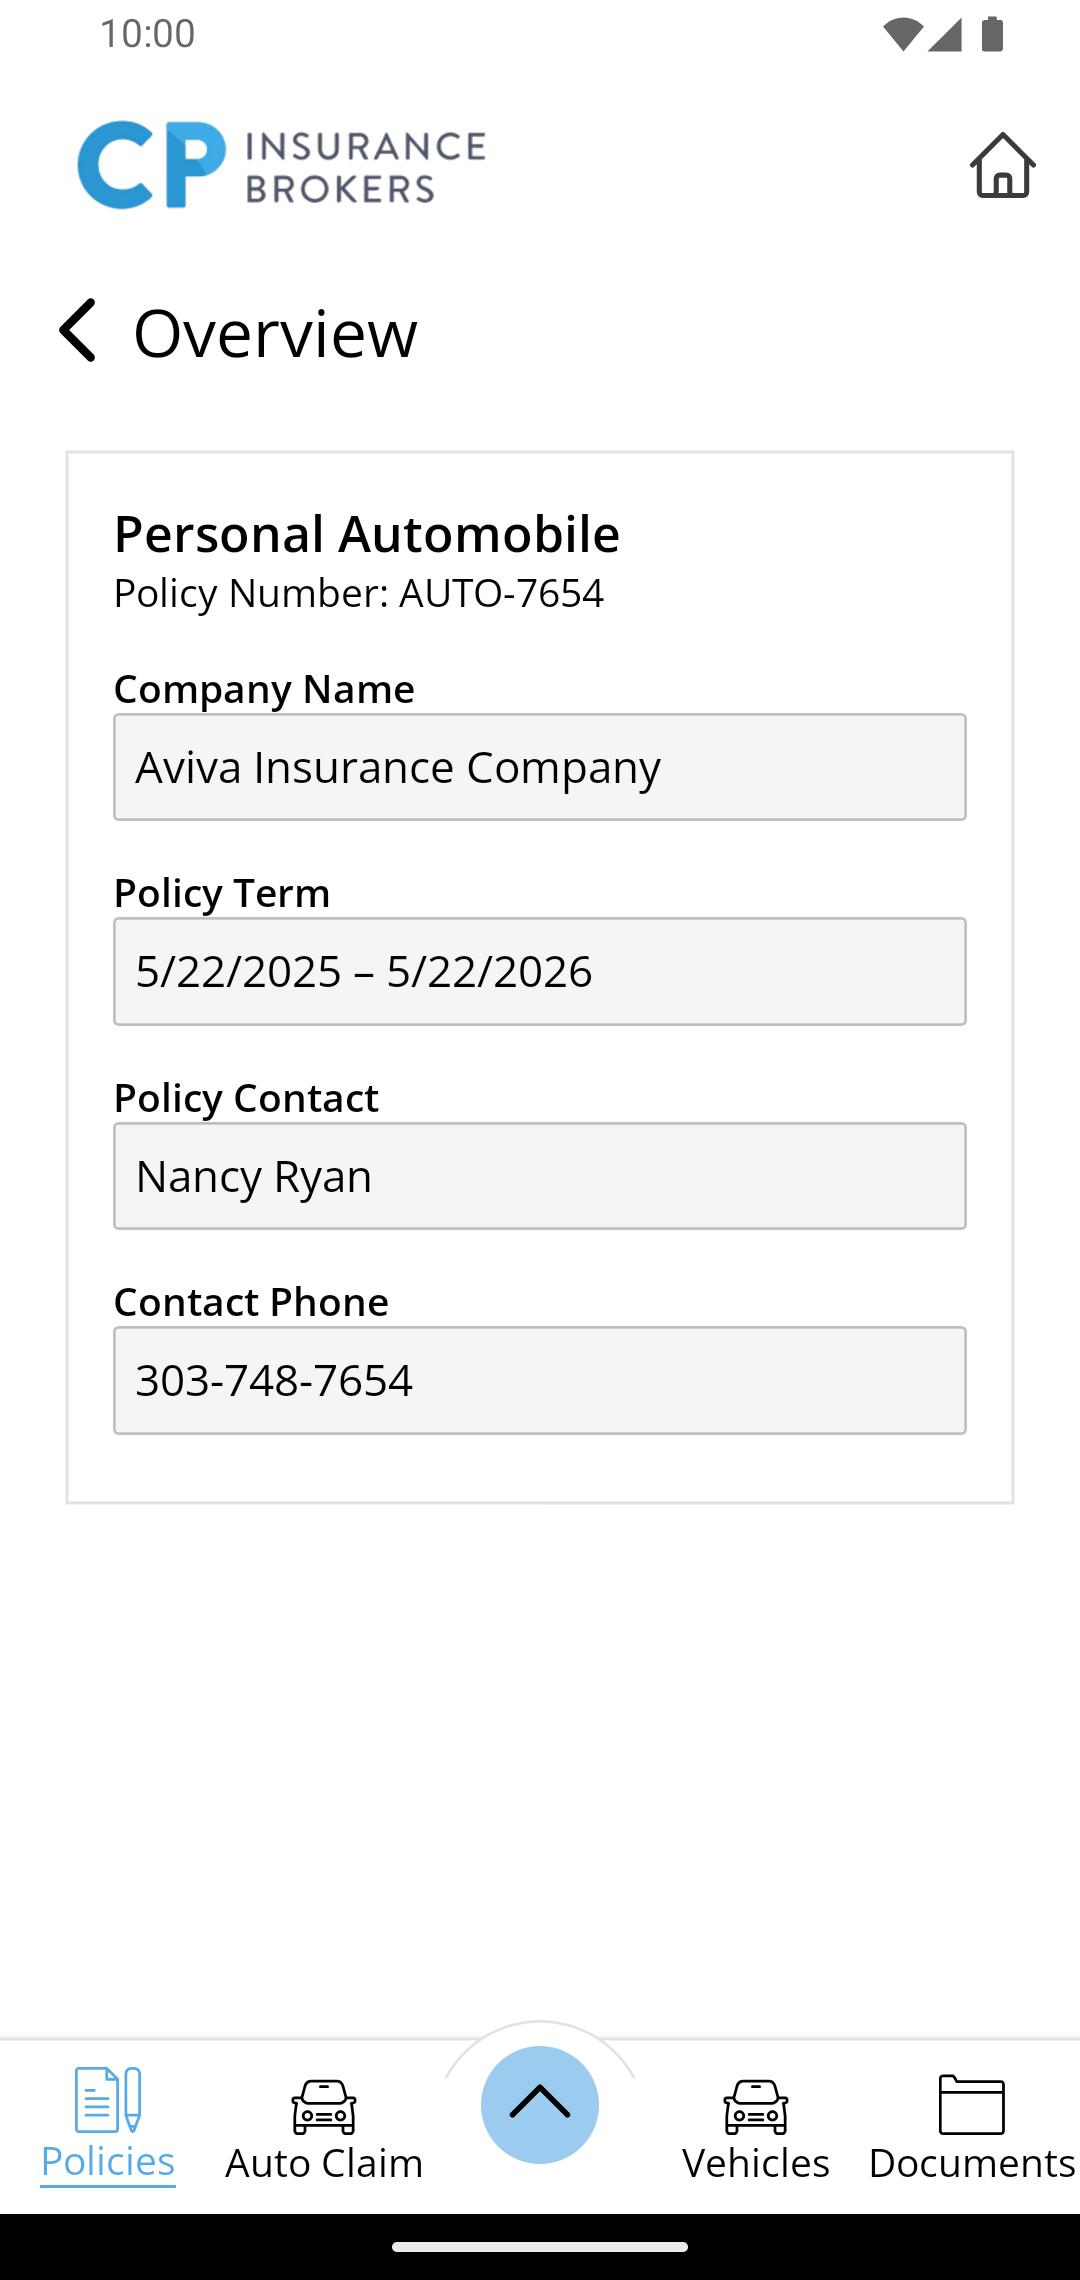Tap the Policies tab label

[108, 2162]
